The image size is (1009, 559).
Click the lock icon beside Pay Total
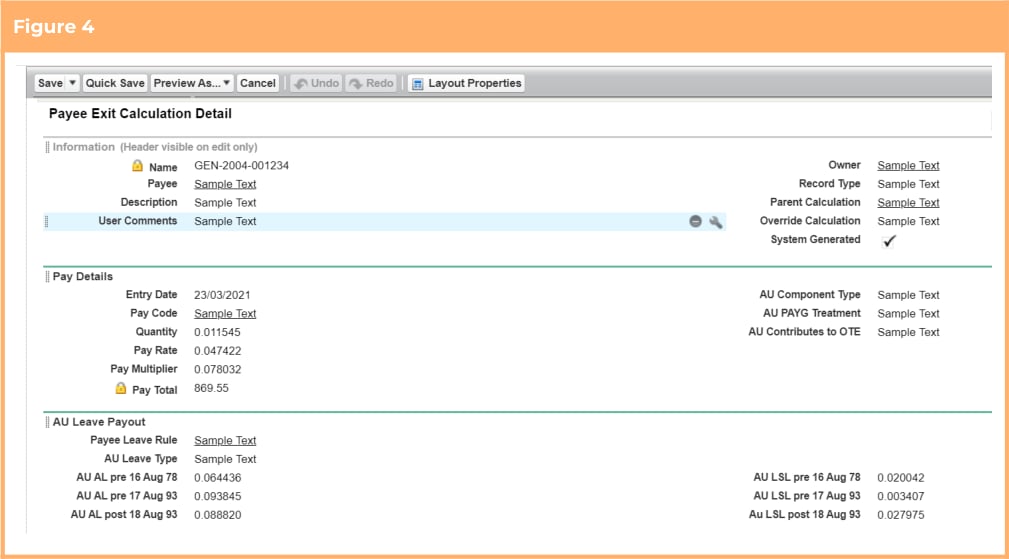[120, 389]
